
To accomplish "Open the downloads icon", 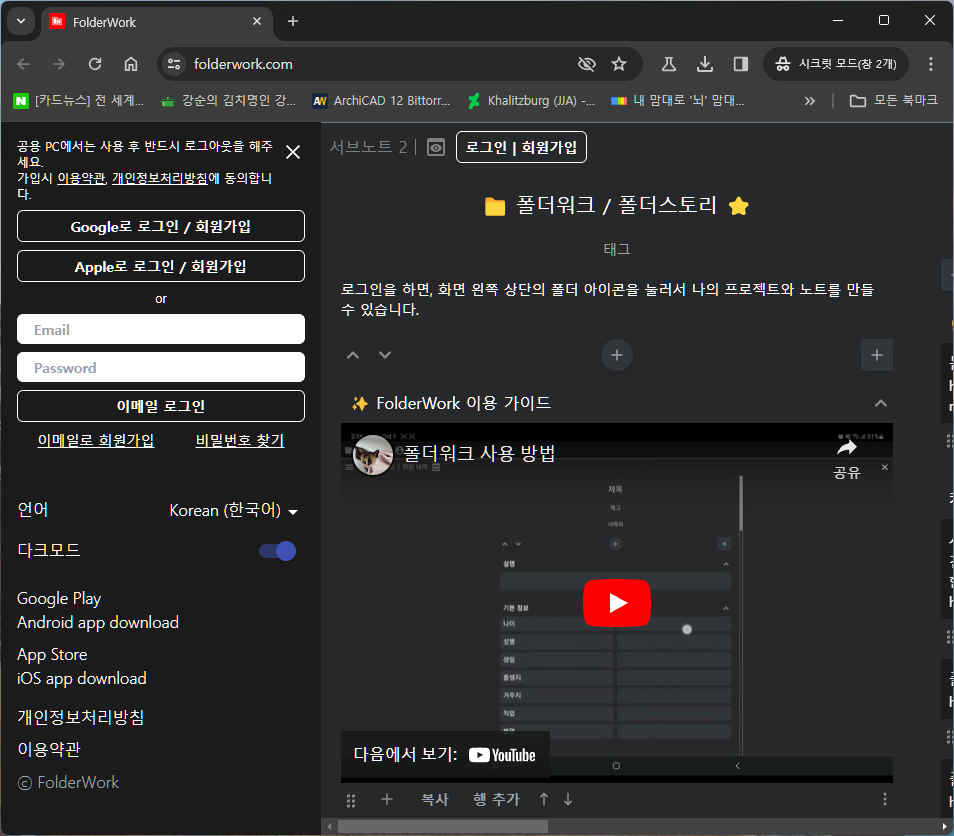I will tap(705, 64).
